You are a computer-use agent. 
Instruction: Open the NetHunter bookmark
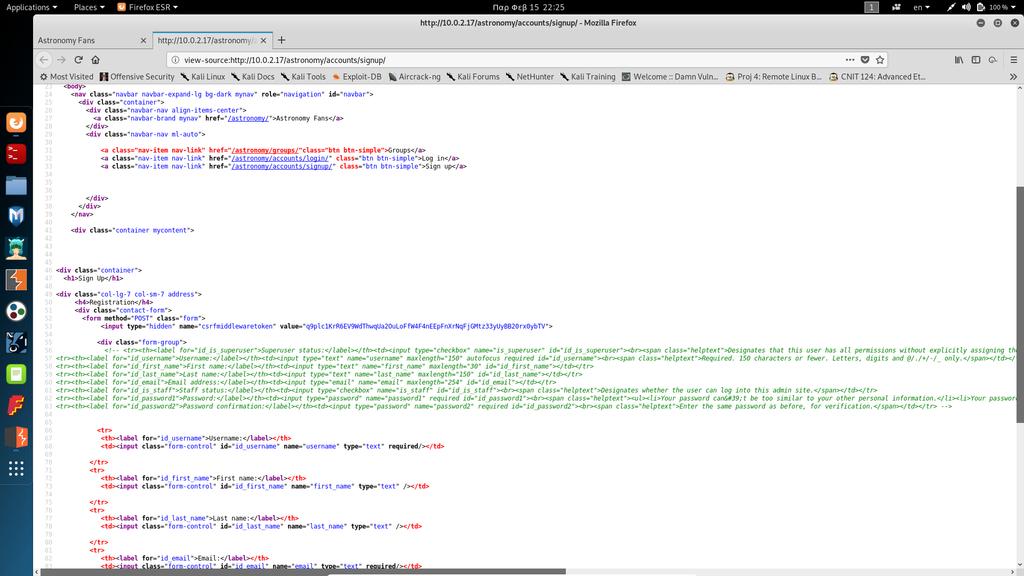tap(530, 76)
